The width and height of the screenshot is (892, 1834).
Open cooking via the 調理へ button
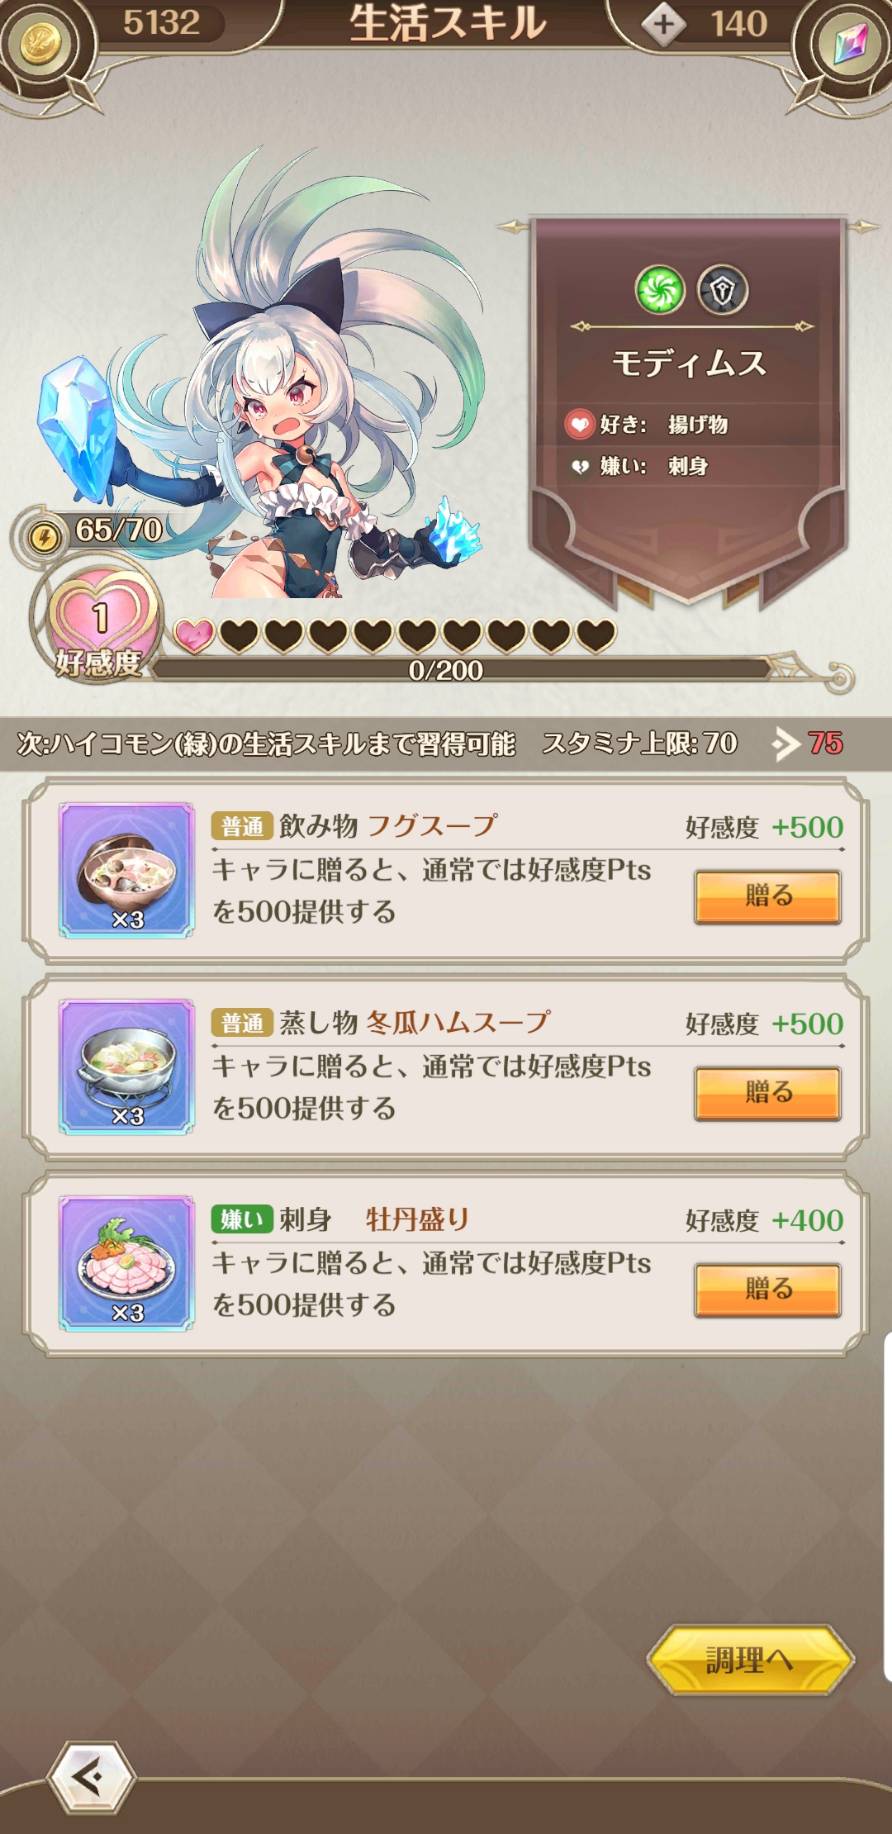tap(750, 1661)
